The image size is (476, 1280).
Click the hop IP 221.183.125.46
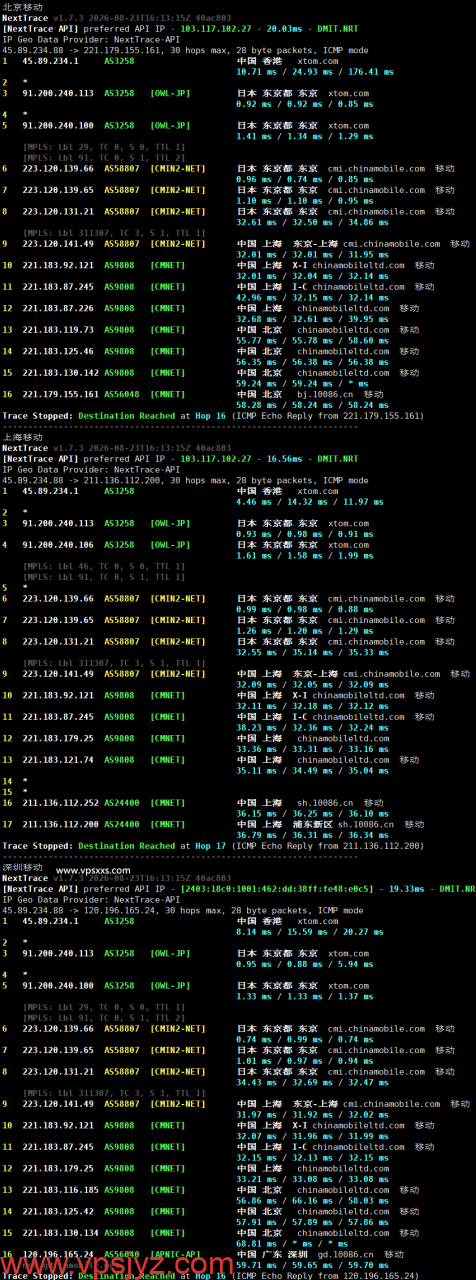pos(58,351)
